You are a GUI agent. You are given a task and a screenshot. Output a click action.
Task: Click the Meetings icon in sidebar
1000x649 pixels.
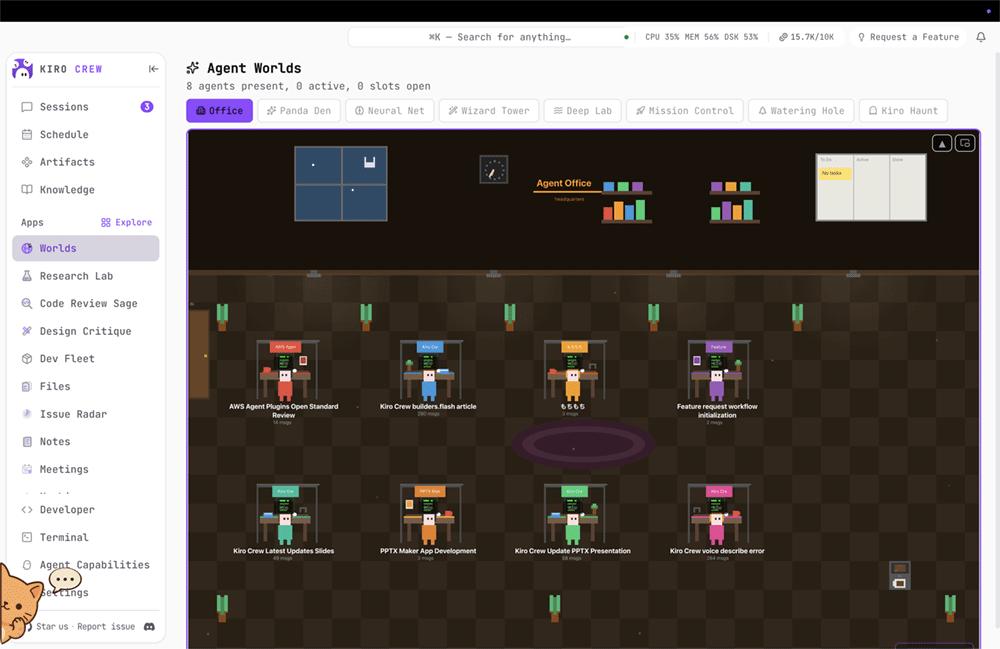pos(27,469)
